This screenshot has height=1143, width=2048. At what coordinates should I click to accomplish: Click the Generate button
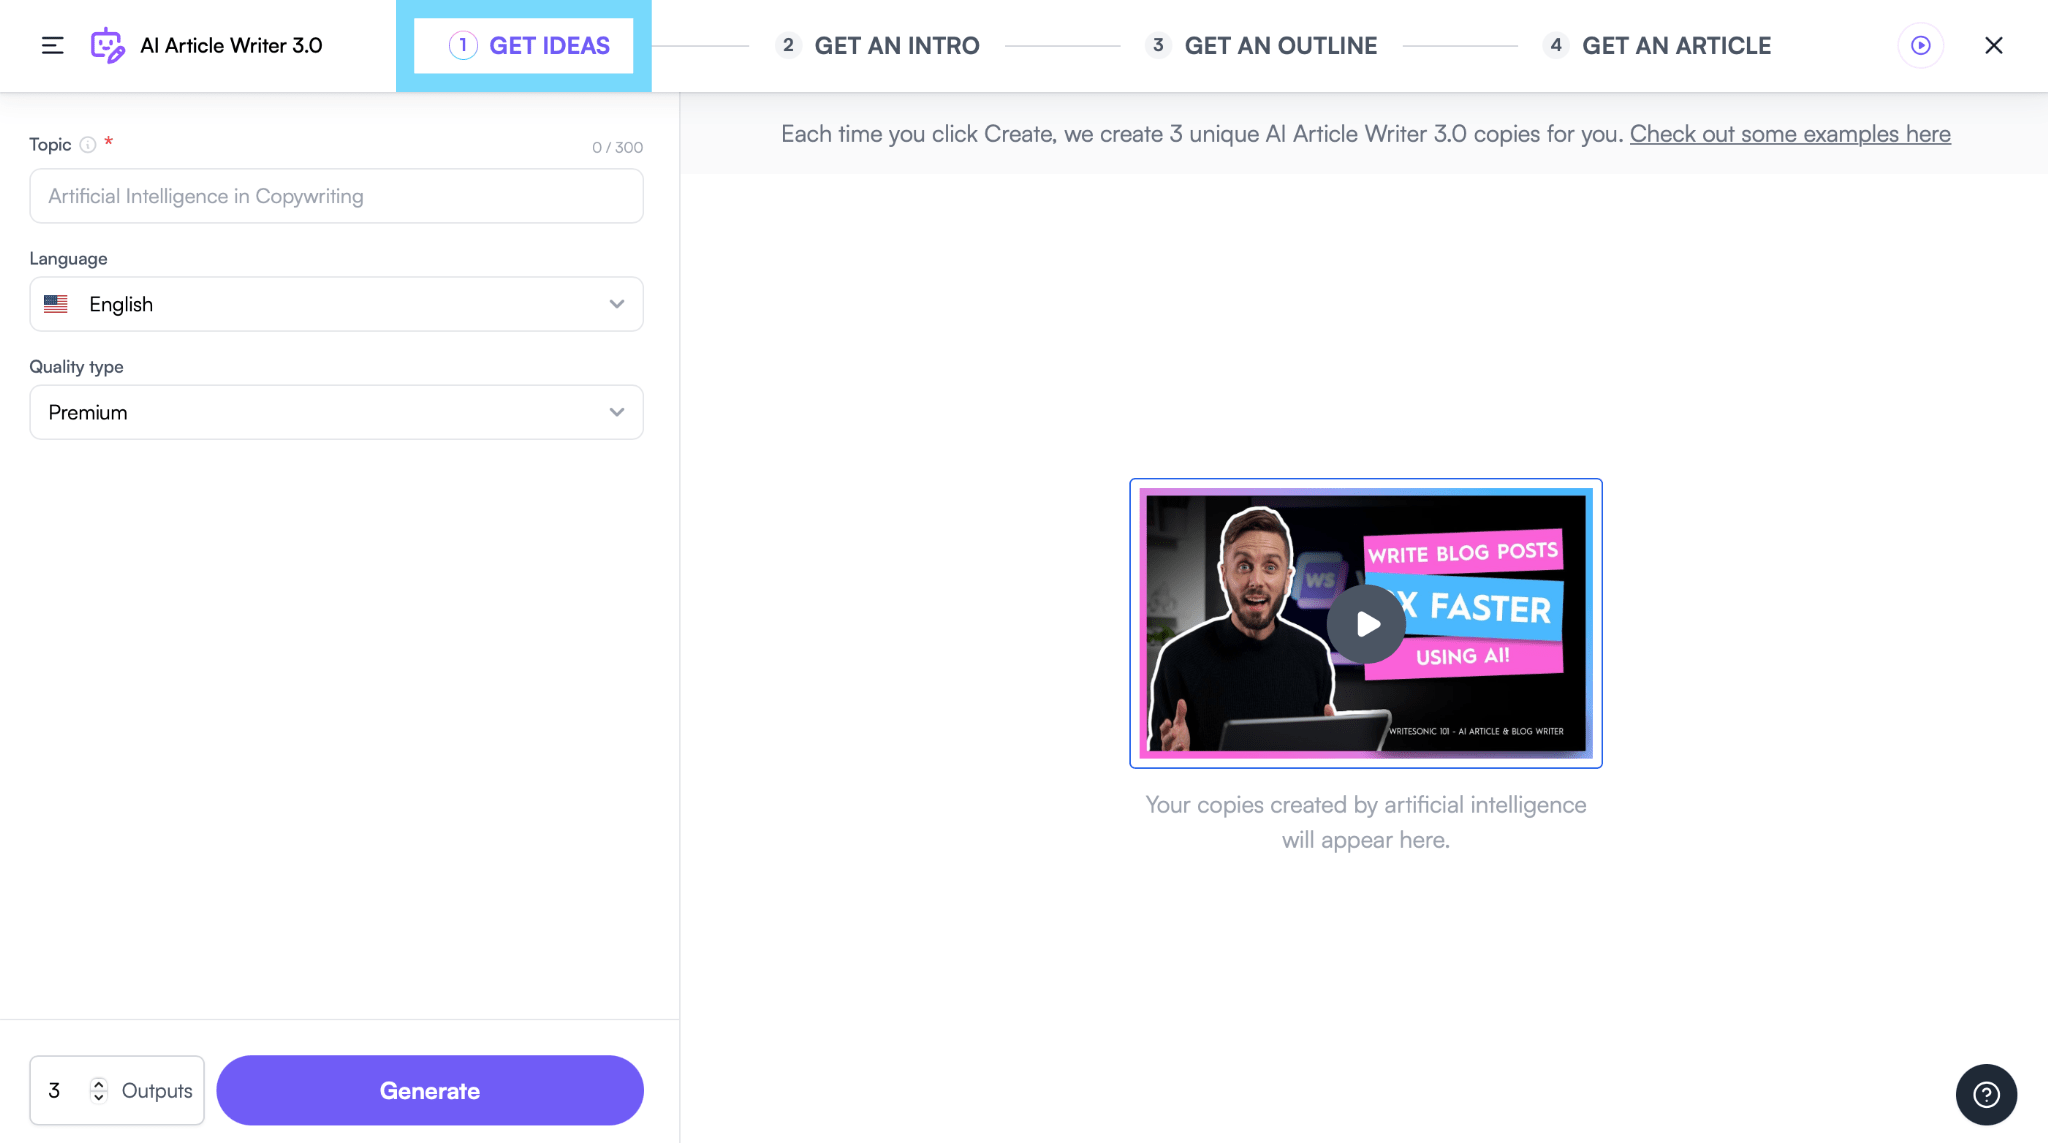pyautogui.click(x=429, y=1090)
